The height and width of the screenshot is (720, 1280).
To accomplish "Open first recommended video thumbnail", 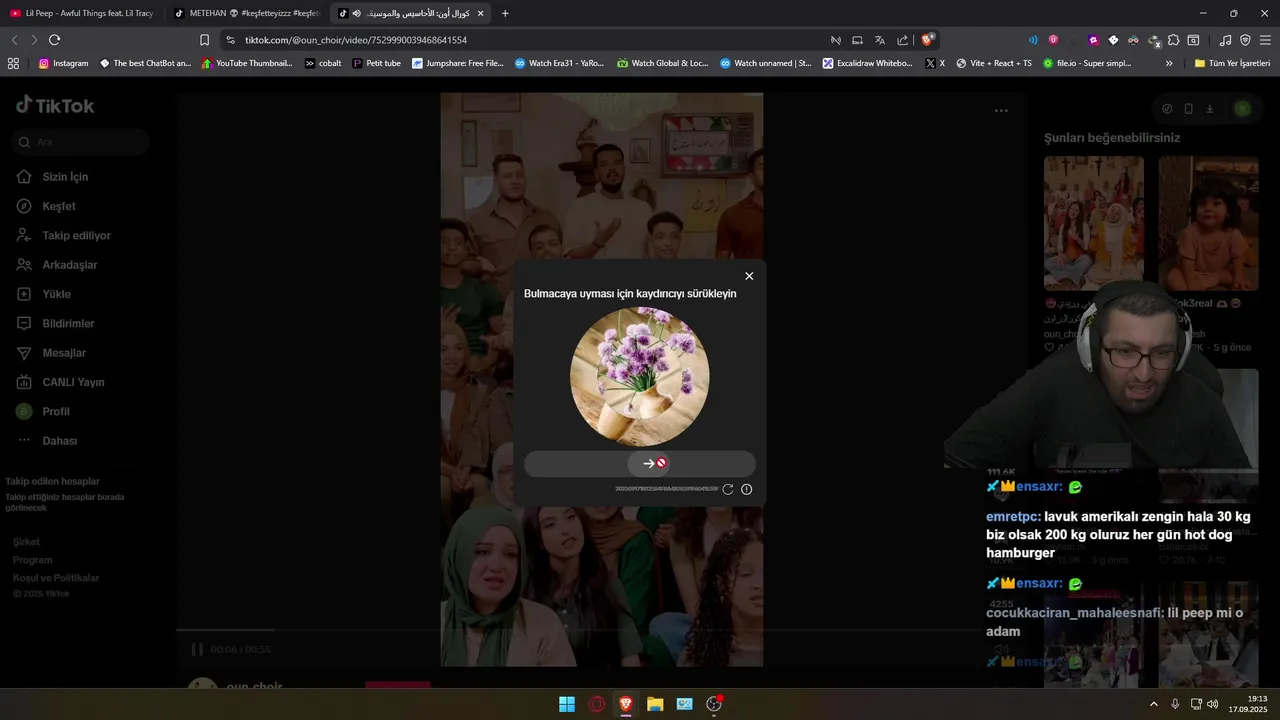I will (1094, 223).
